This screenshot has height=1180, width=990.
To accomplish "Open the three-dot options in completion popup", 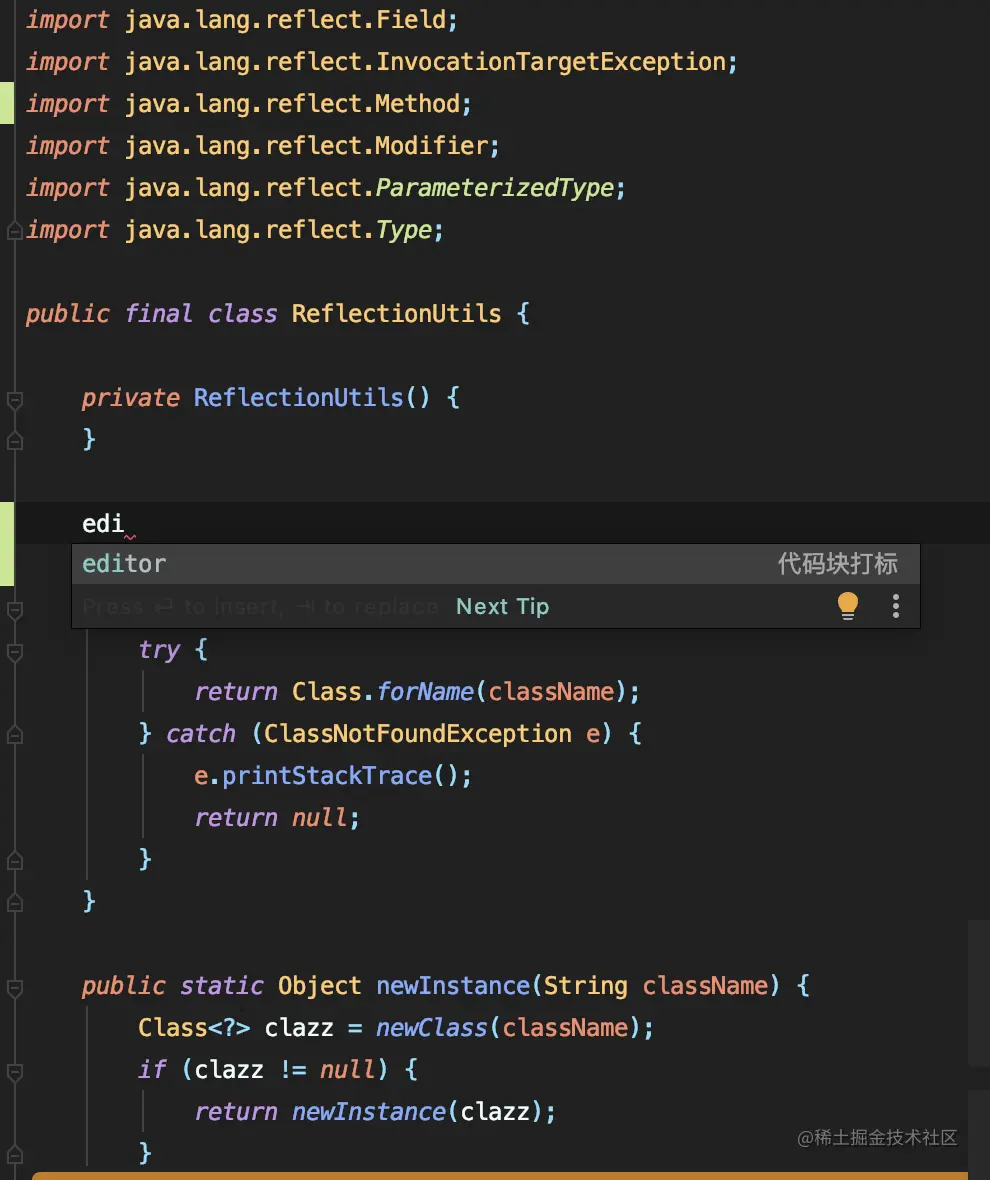I will click(895, 606).
